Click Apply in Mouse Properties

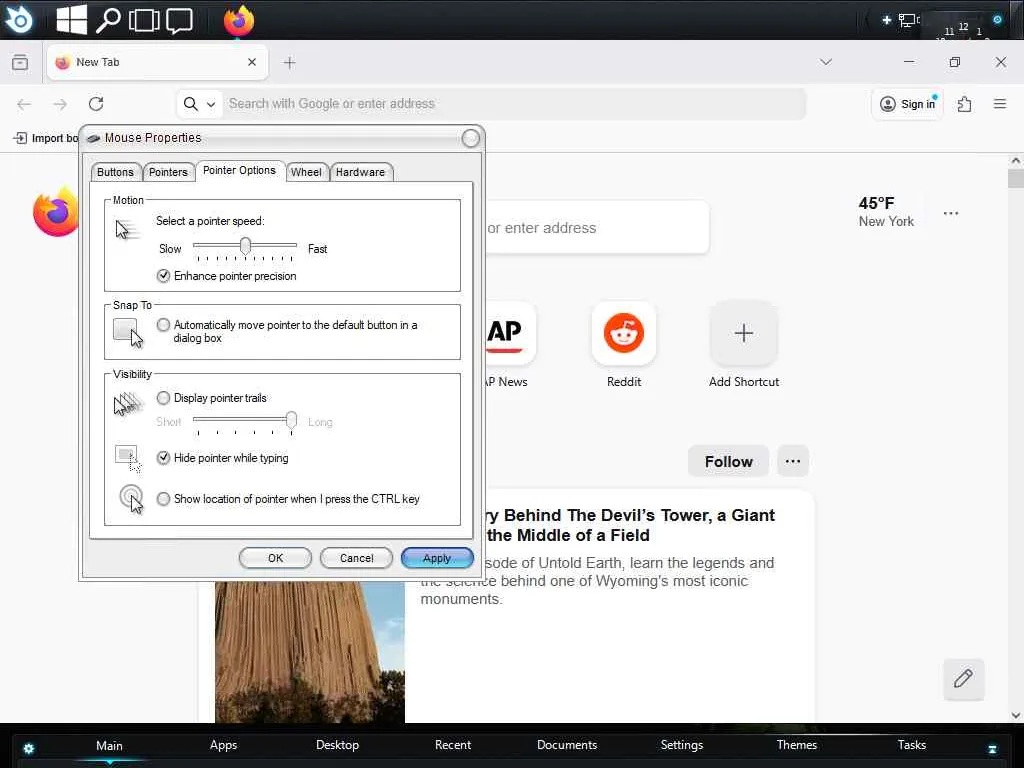(437, 558)
